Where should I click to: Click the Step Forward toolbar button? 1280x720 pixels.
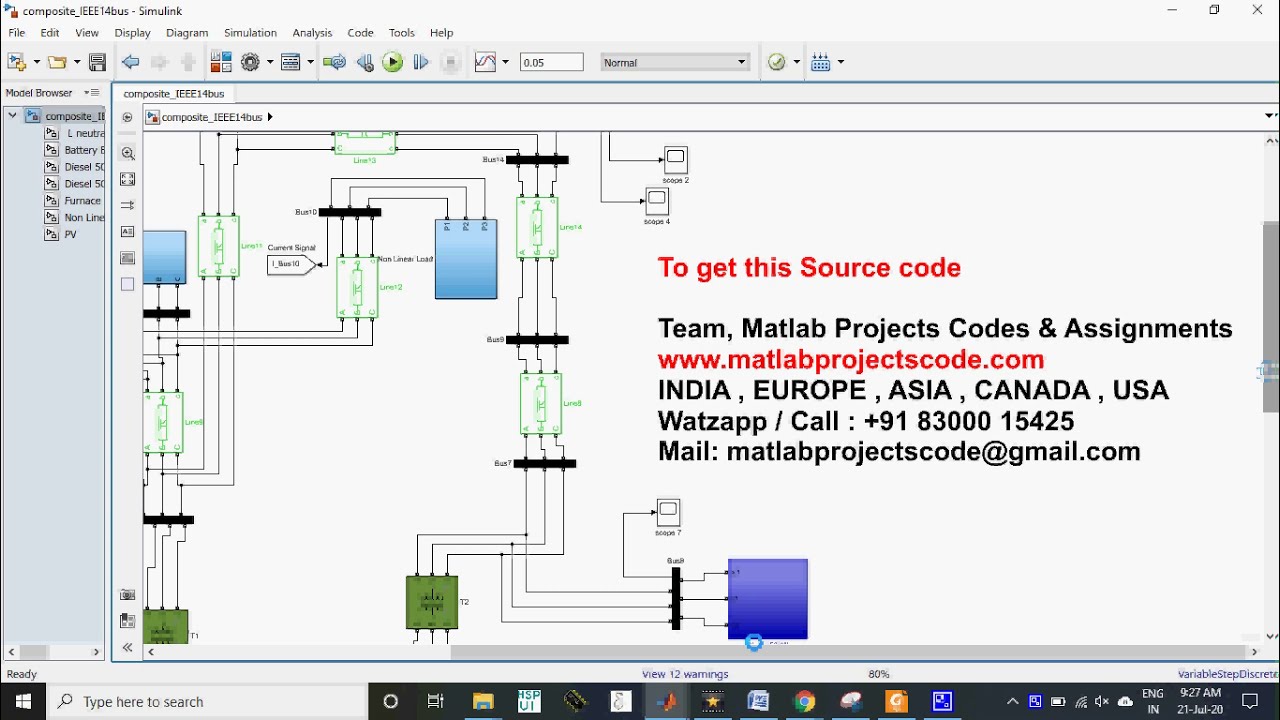point(421,62)
